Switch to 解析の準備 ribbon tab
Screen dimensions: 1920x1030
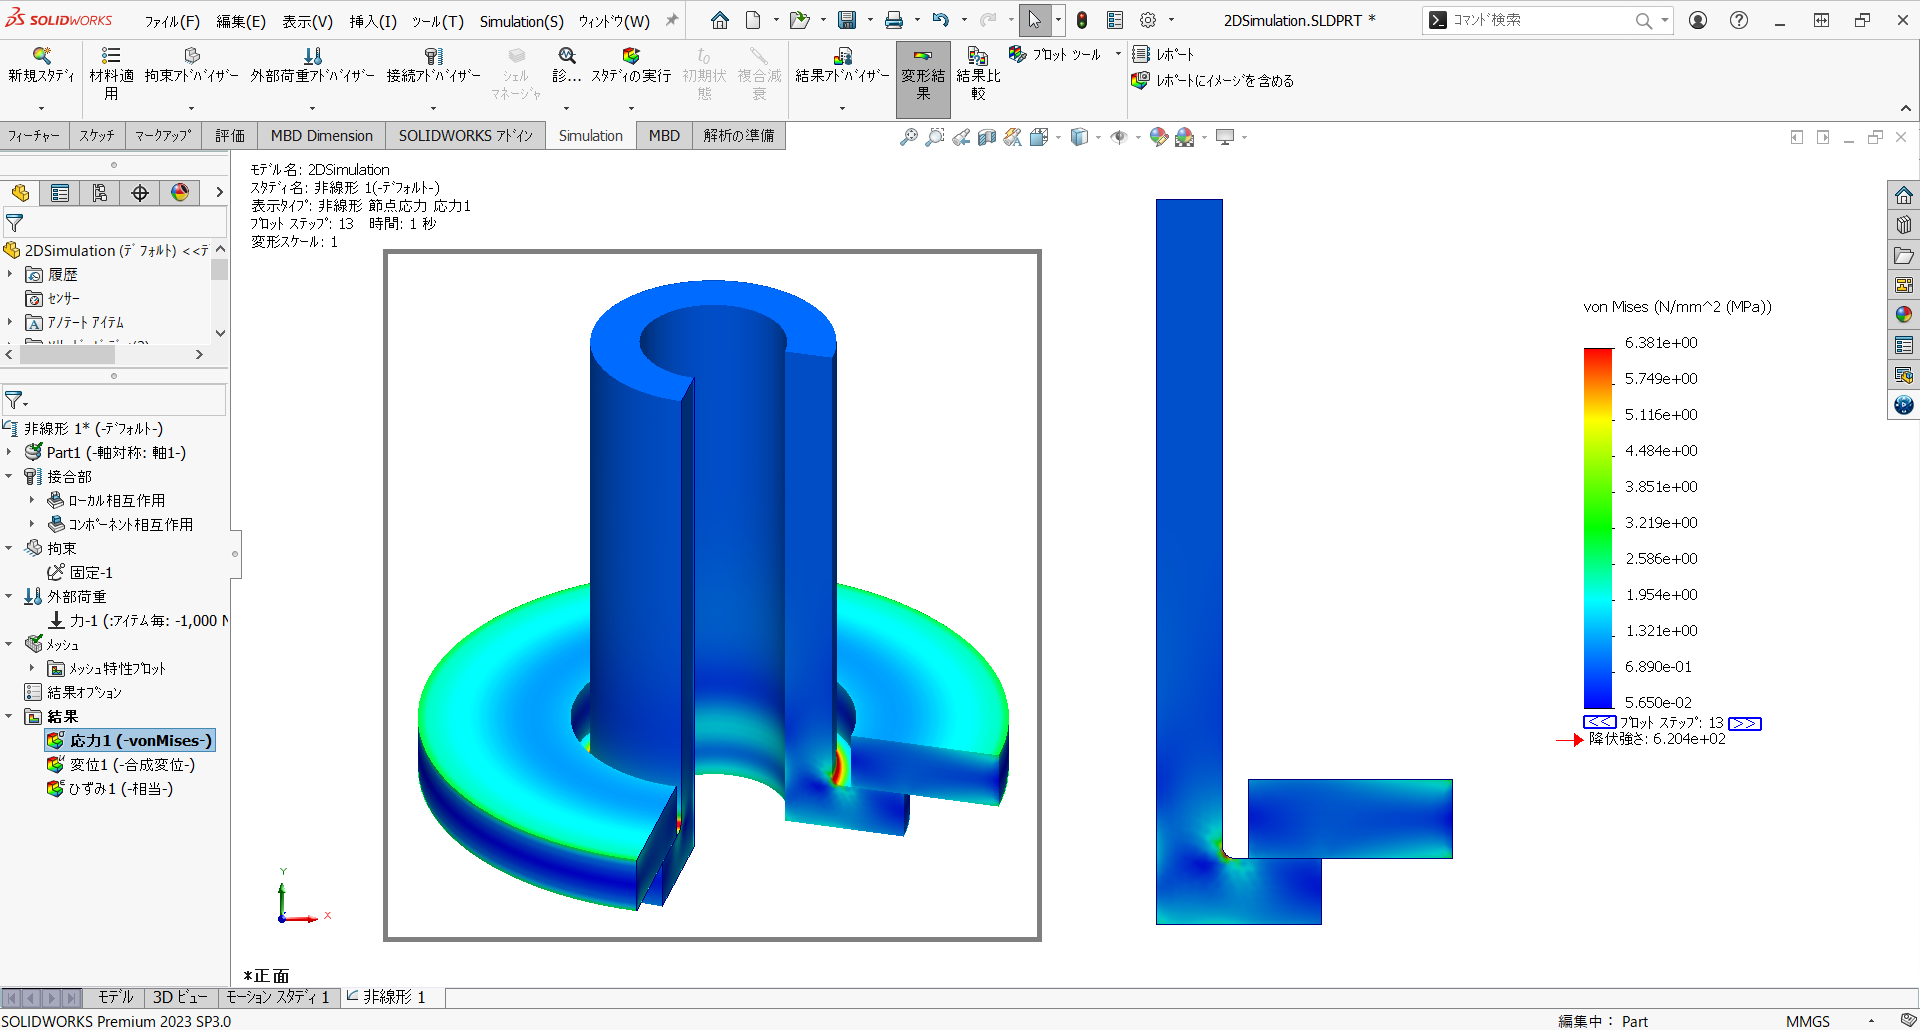tap(738, 135)
